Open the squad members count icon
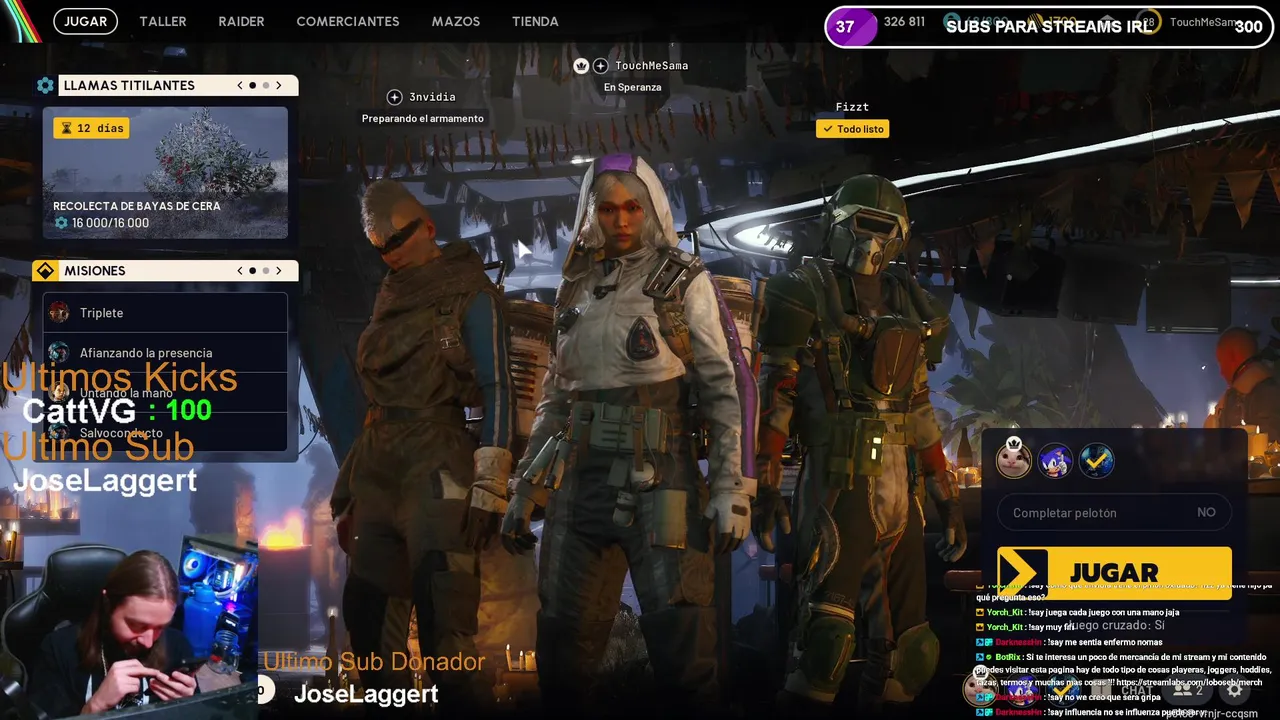The height and width of the screenshot is (720, 1280). point(1187,690)
